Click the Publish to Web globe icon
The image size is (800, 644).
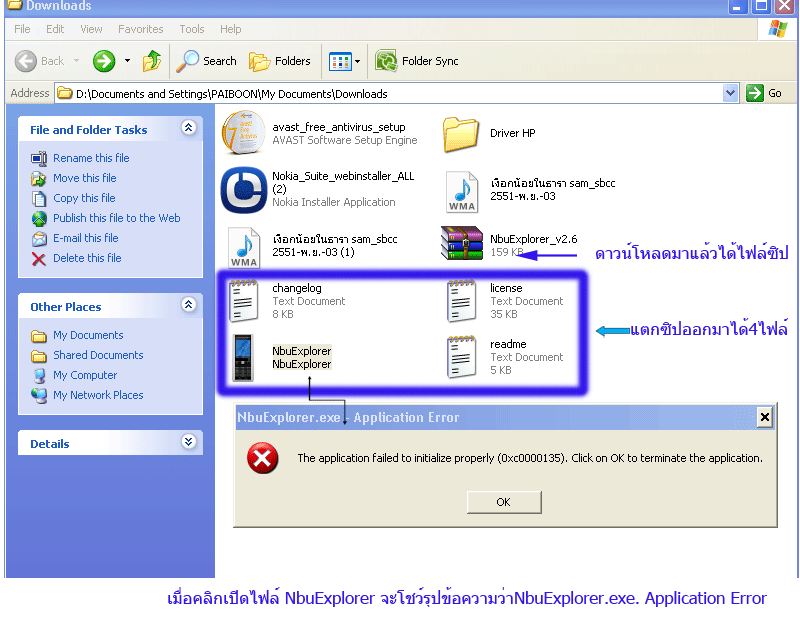point(39,219)
